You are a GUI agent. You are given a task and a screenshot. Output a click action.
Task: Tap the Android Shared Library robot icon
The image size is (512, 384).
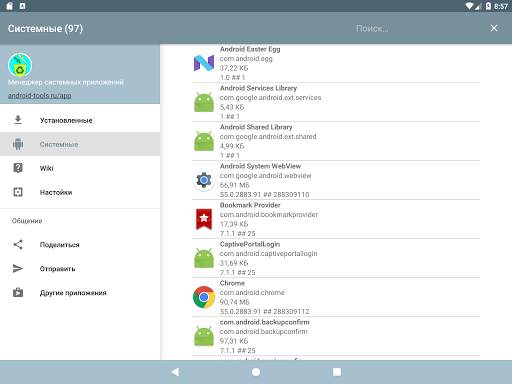point(204,141)
